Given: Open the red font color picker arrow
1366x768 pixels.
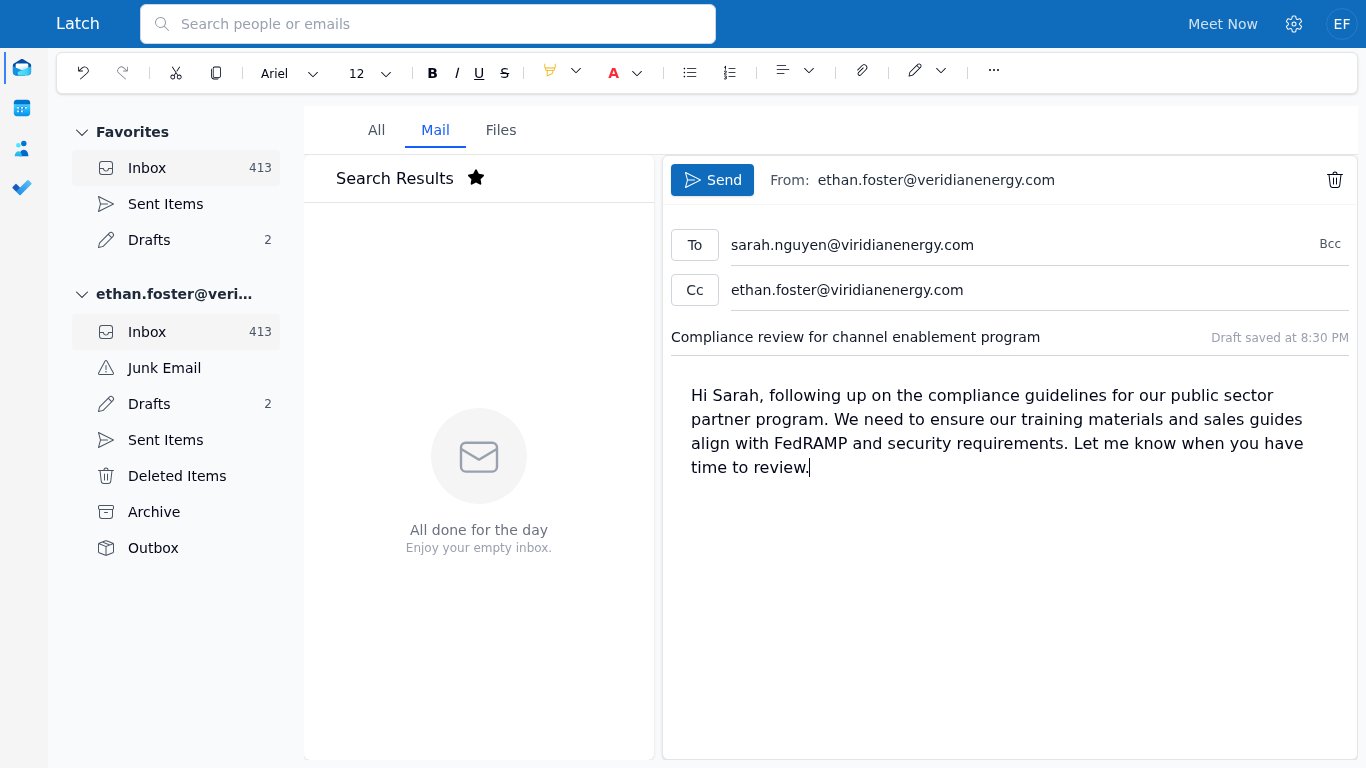Looking at the screenshot, I should [x=637, y=72].
